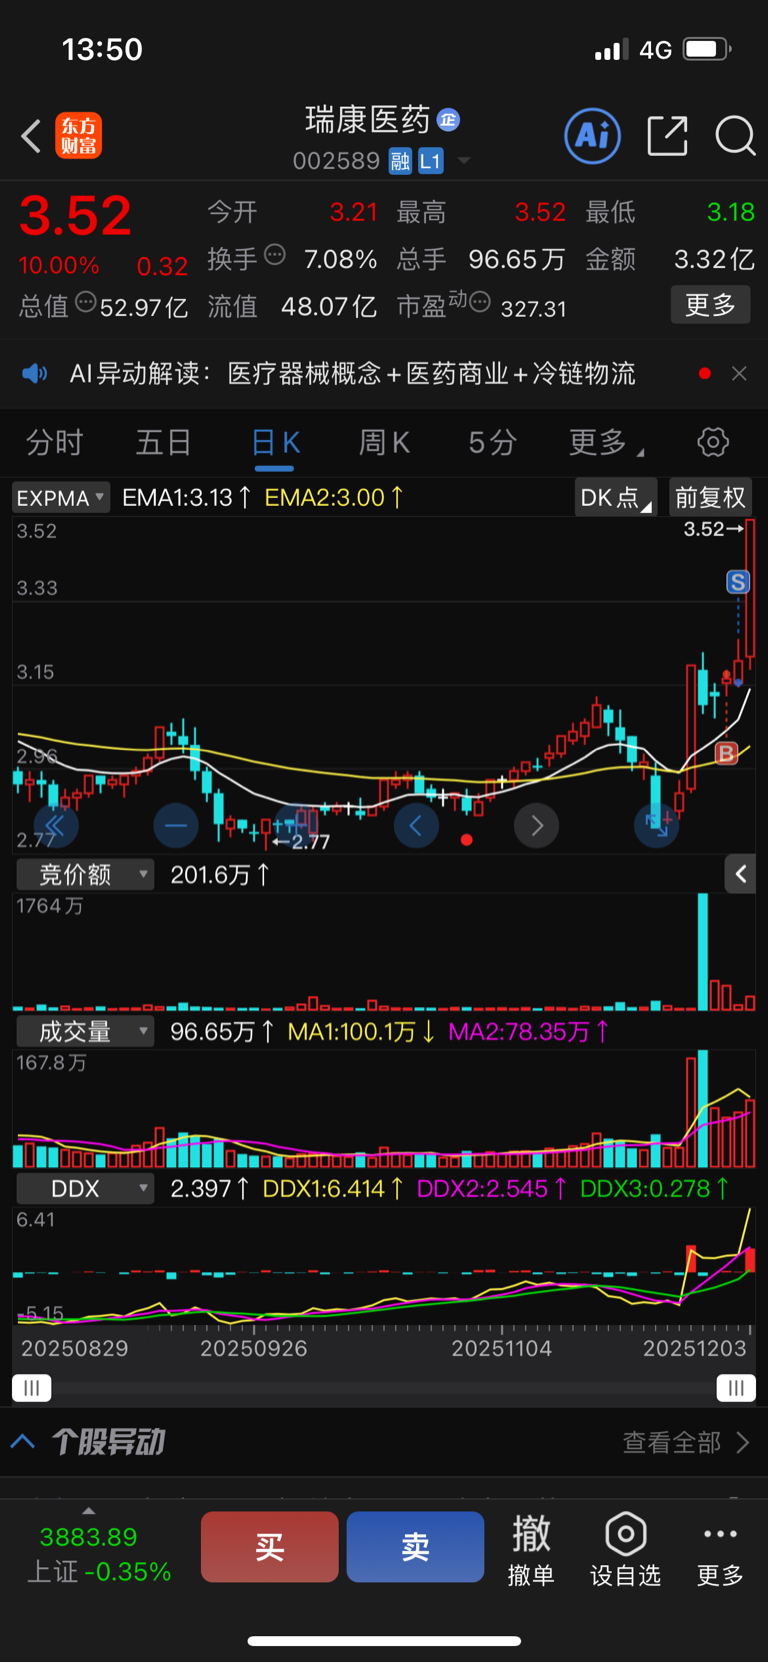Close the AI异动解读 banner
Viewport: 768px width, 1663px height.
coord(739,373)
